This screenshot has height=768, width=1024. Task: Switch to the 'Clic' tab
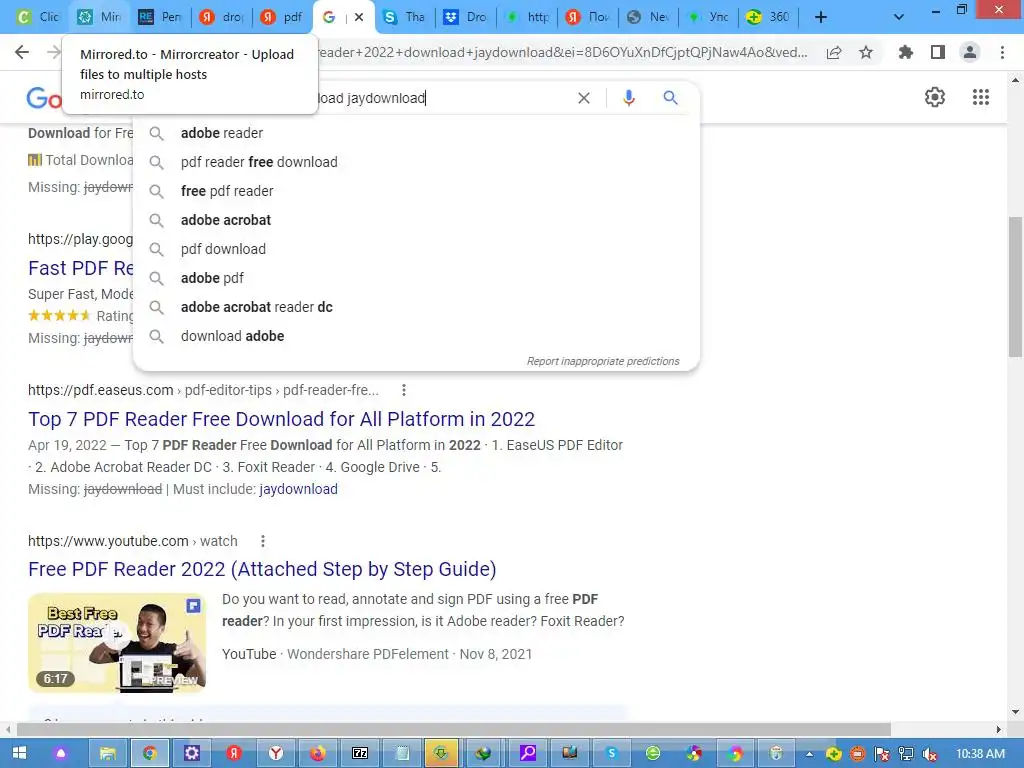[x=38, y=17]
